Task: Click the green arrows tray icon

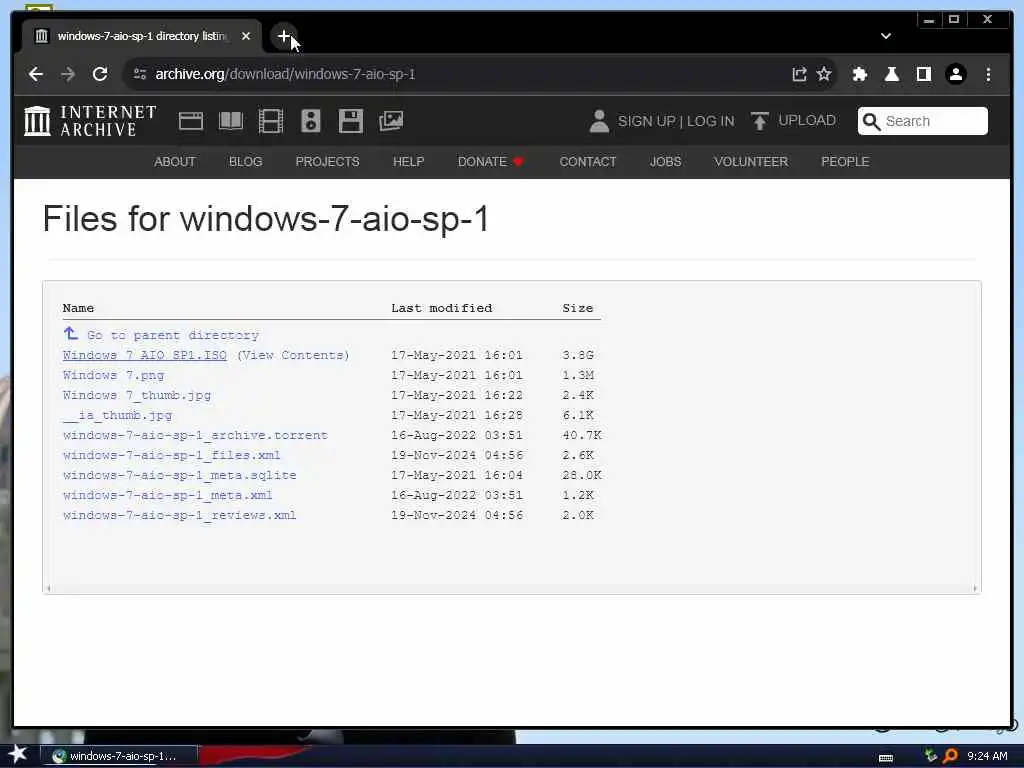Action: click(x=931, y=756)
